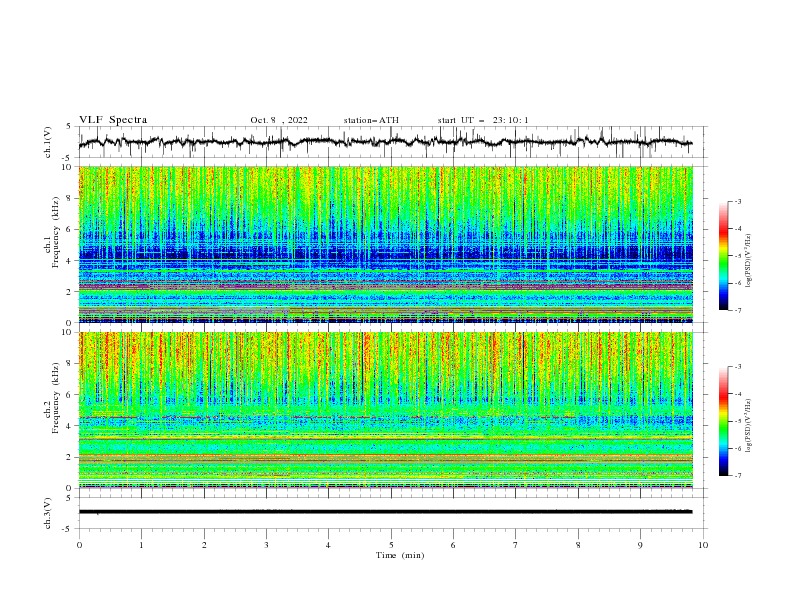Click the ch.1 spectrogram panel

pyautogui.click(x=385, y=244)
